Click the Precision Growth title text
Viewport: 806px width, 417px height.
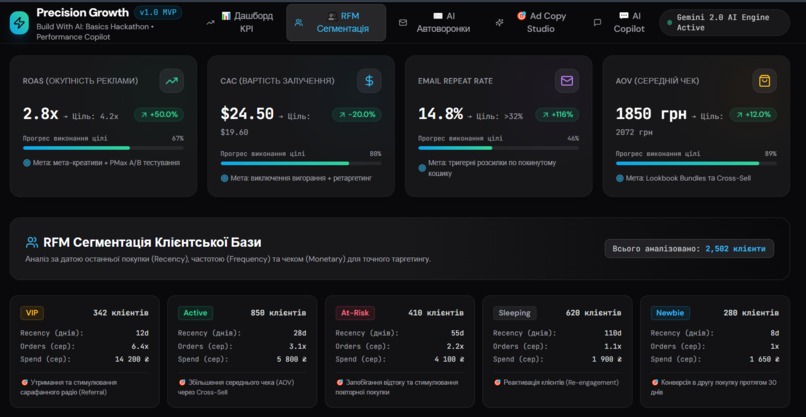click(83, 12)
